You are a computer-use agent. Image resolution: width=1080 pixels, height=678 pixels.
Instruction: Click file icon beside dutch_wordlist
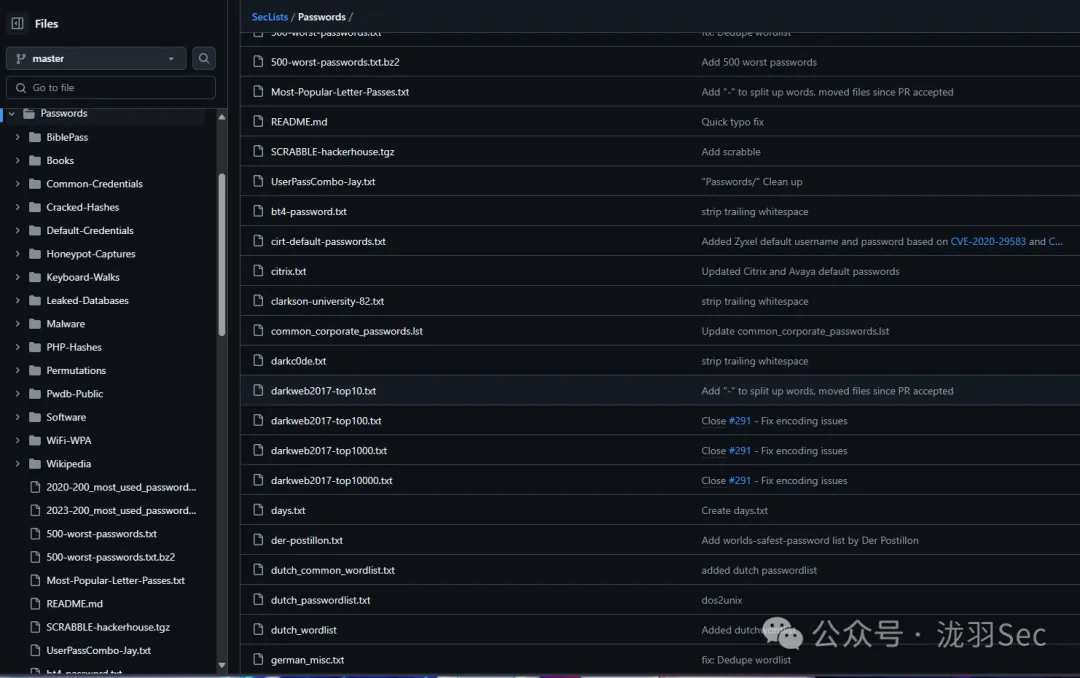click(258, 630)
